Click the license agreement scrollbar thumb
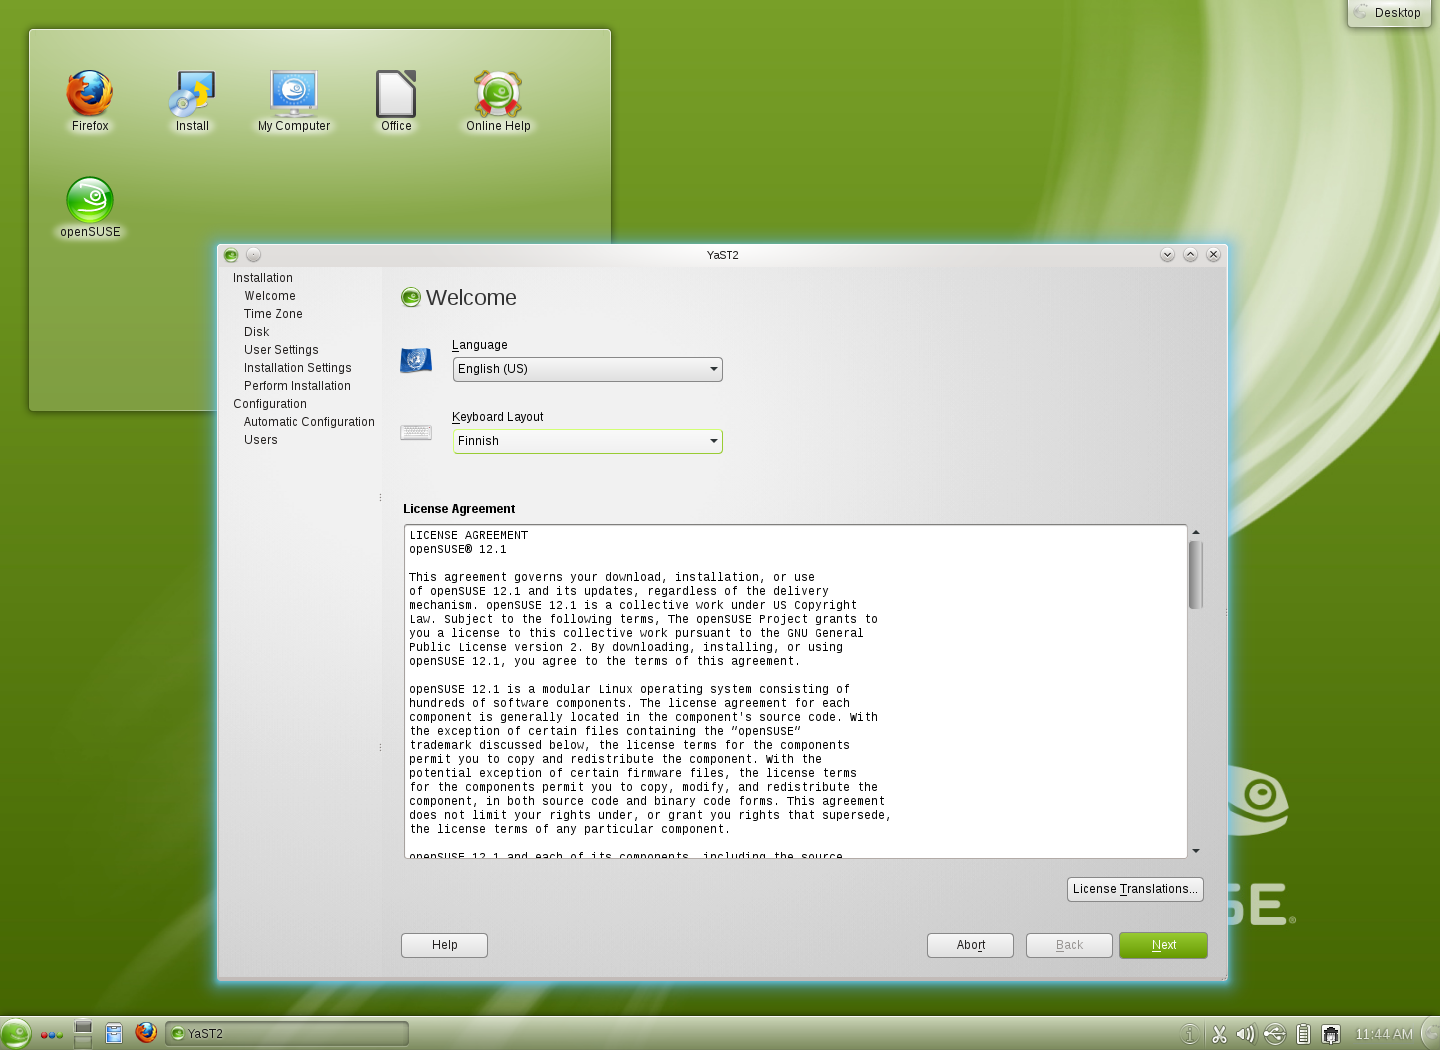Viewport: 1440px width, 1050px height. pyautogui.click(x=1196, y=575)
